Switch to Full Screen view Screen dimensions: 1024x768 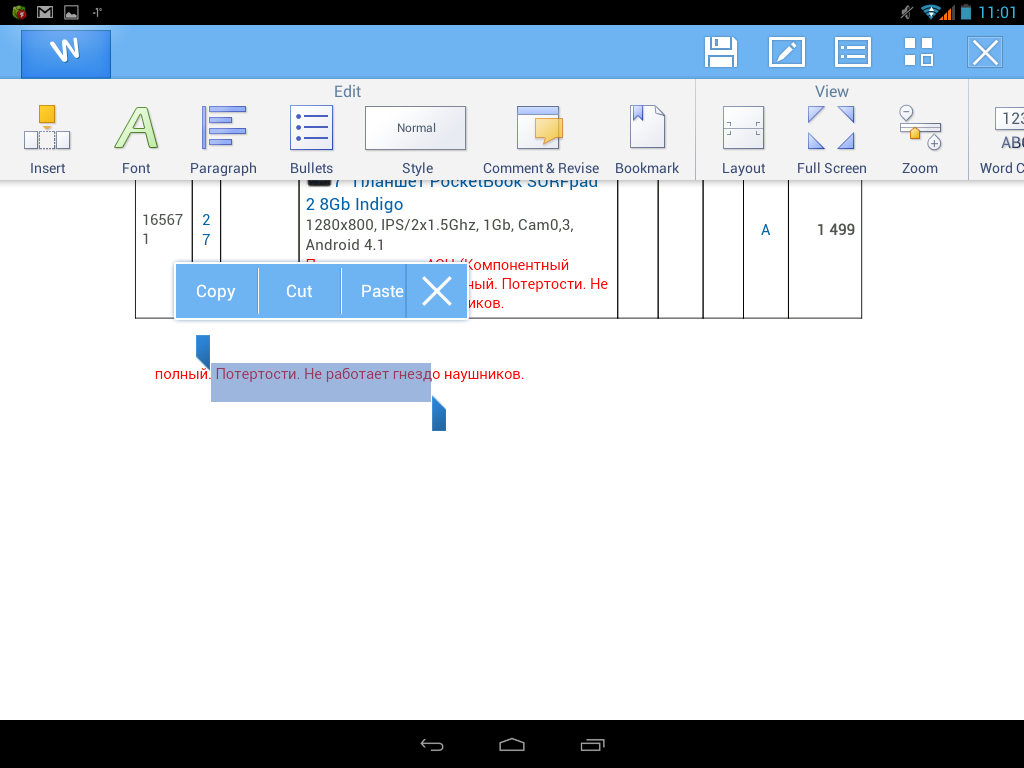tap(831, 139)
